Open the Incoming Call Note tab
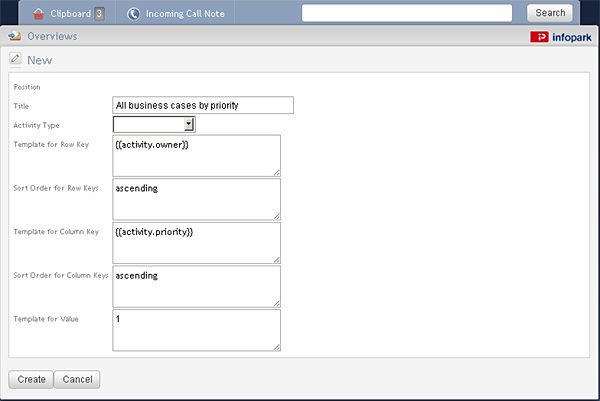This screenshot has width=600, height=401. (x=176, y=14)
